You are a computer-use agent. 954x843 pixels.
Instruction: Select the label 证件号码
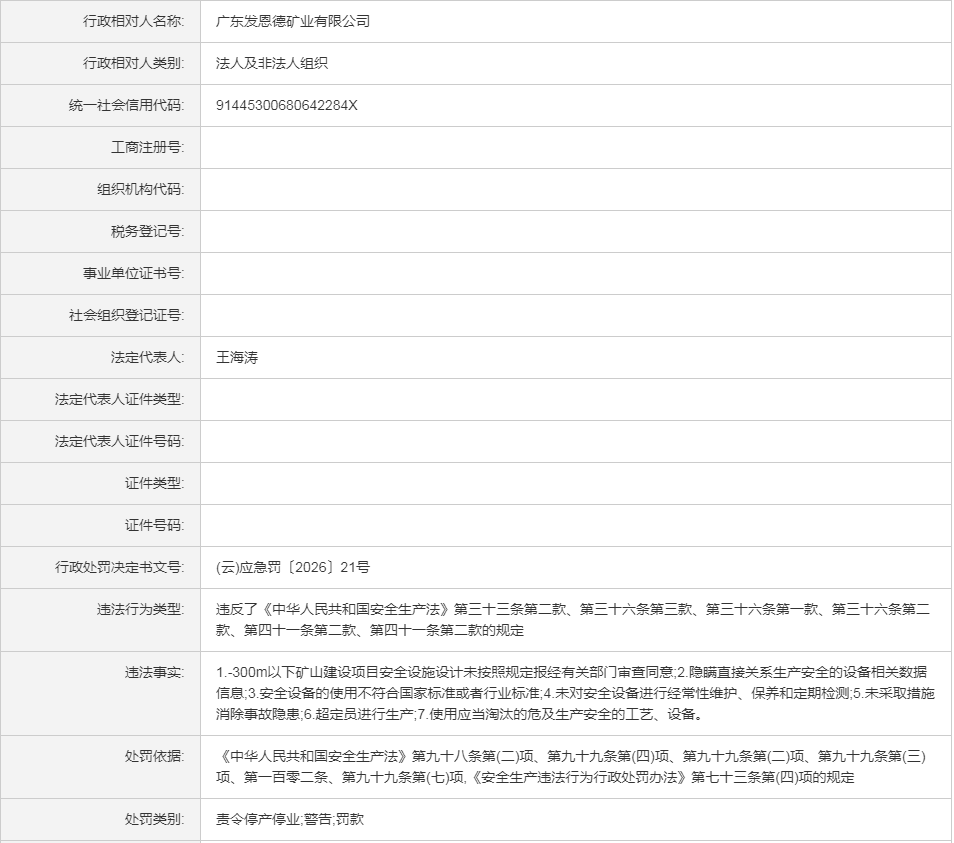(x=155, y=525)
